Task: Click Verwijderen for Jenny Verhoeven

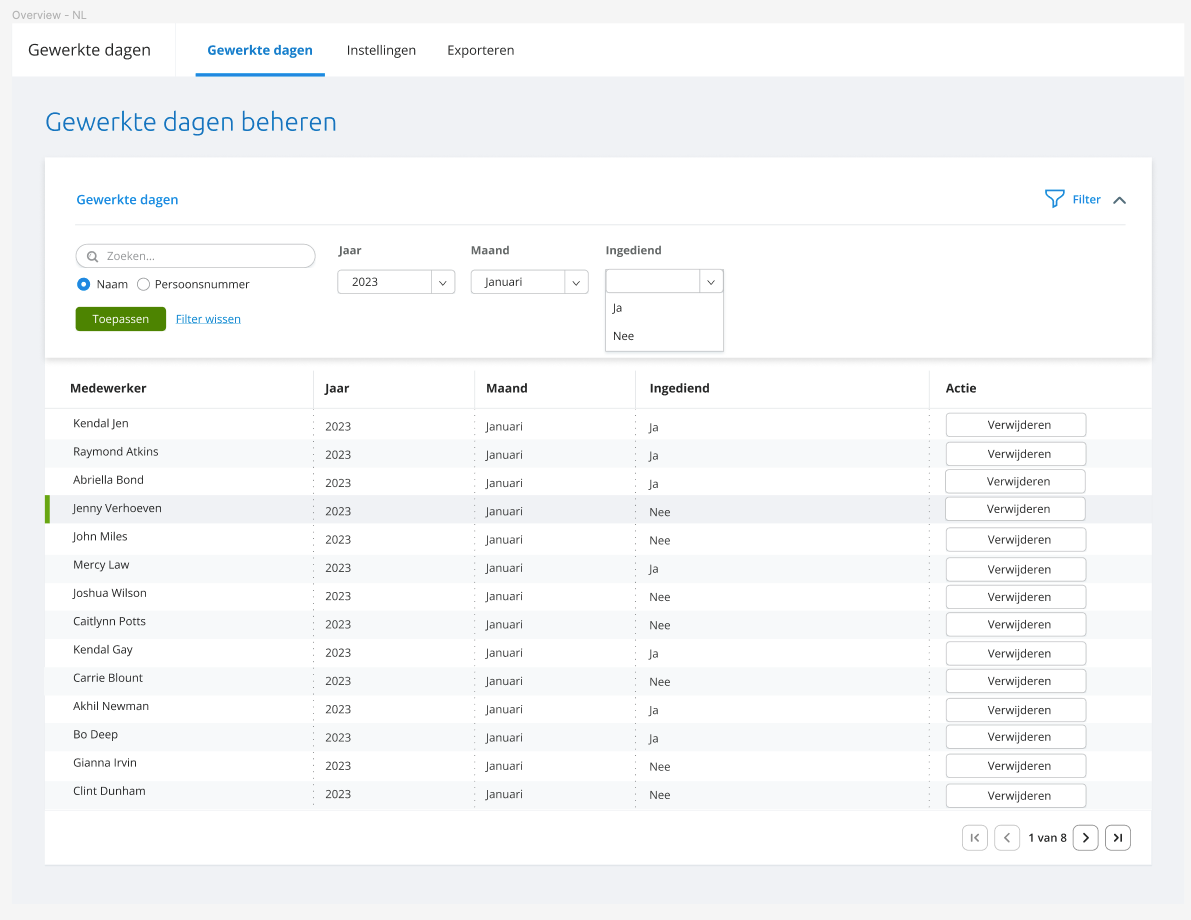Action: [1015, 509]
